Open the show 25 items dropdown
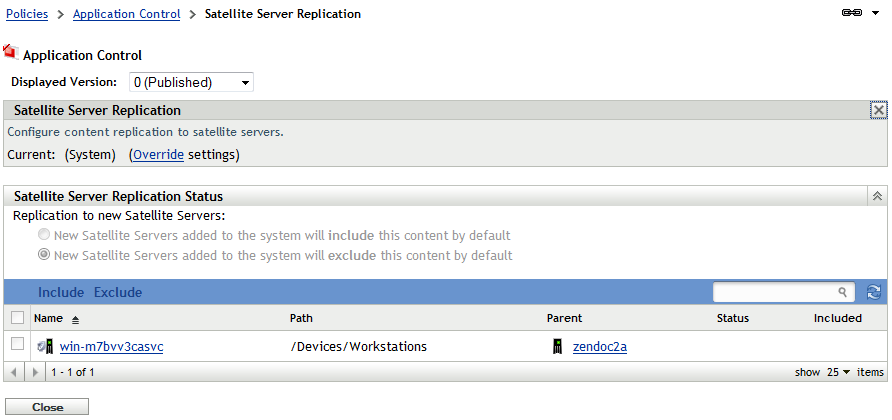The width and height of the screenshot is (892, 420). [x=839, y=372]
